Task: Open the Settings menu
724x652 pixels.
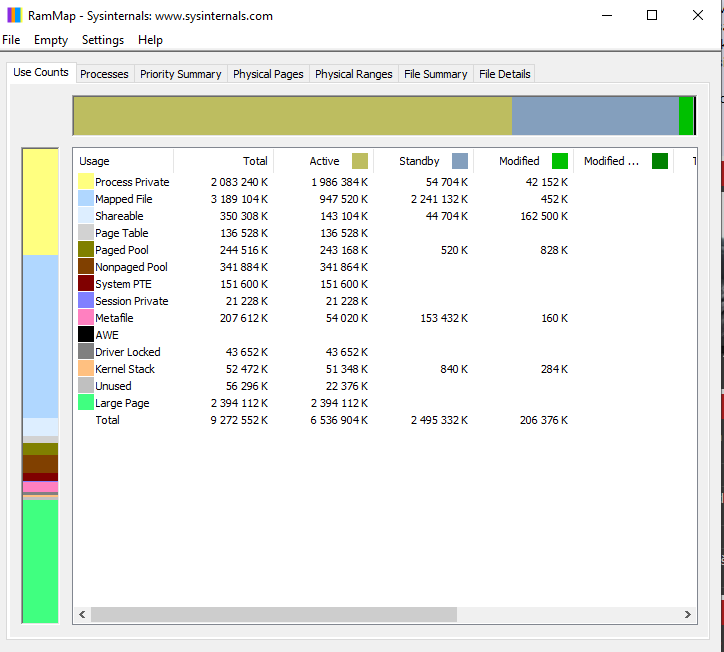Action: click(103, 40)
